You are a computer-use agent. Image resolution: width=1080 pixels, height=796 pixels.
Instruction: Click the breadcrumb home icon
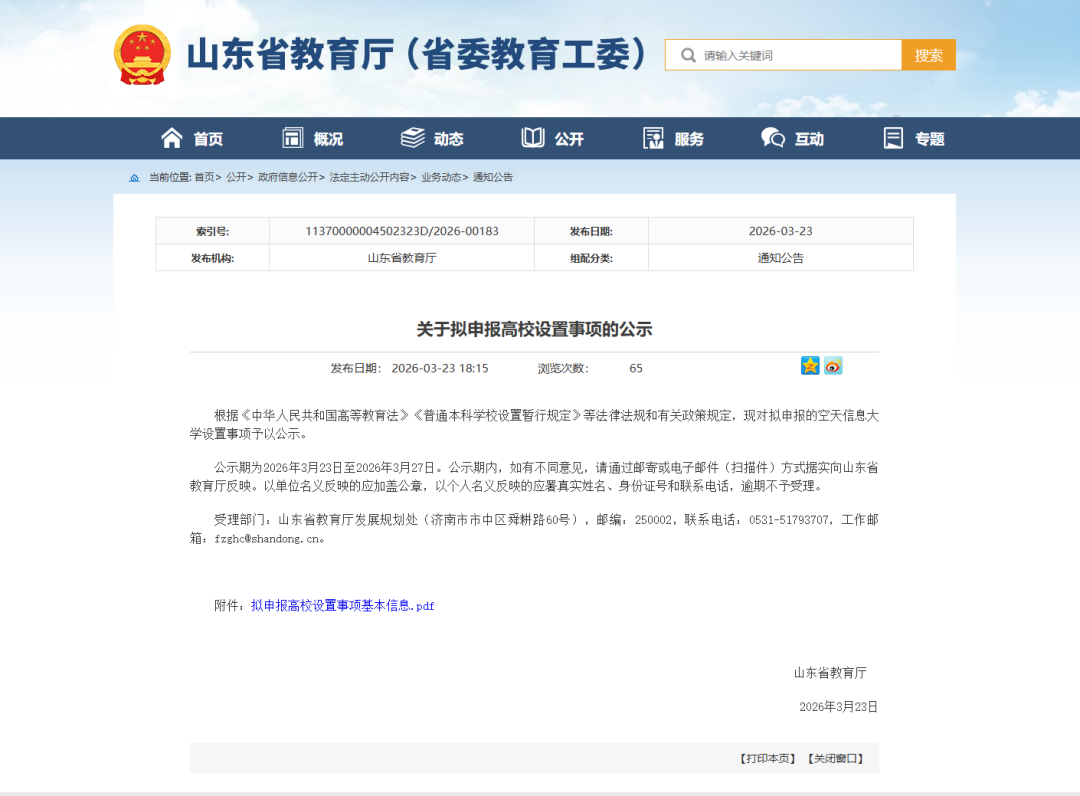[x=134, y=176]
